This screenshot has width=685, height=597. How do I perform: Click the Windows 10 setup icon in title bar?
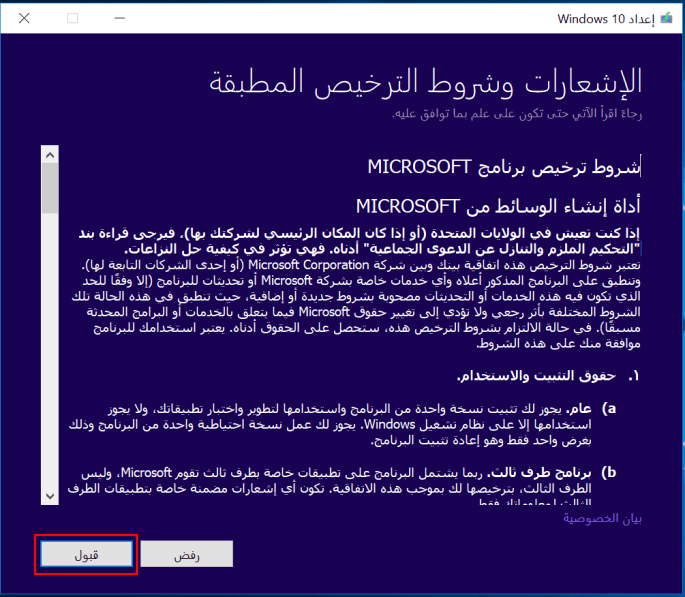click(x=666, y=18)
